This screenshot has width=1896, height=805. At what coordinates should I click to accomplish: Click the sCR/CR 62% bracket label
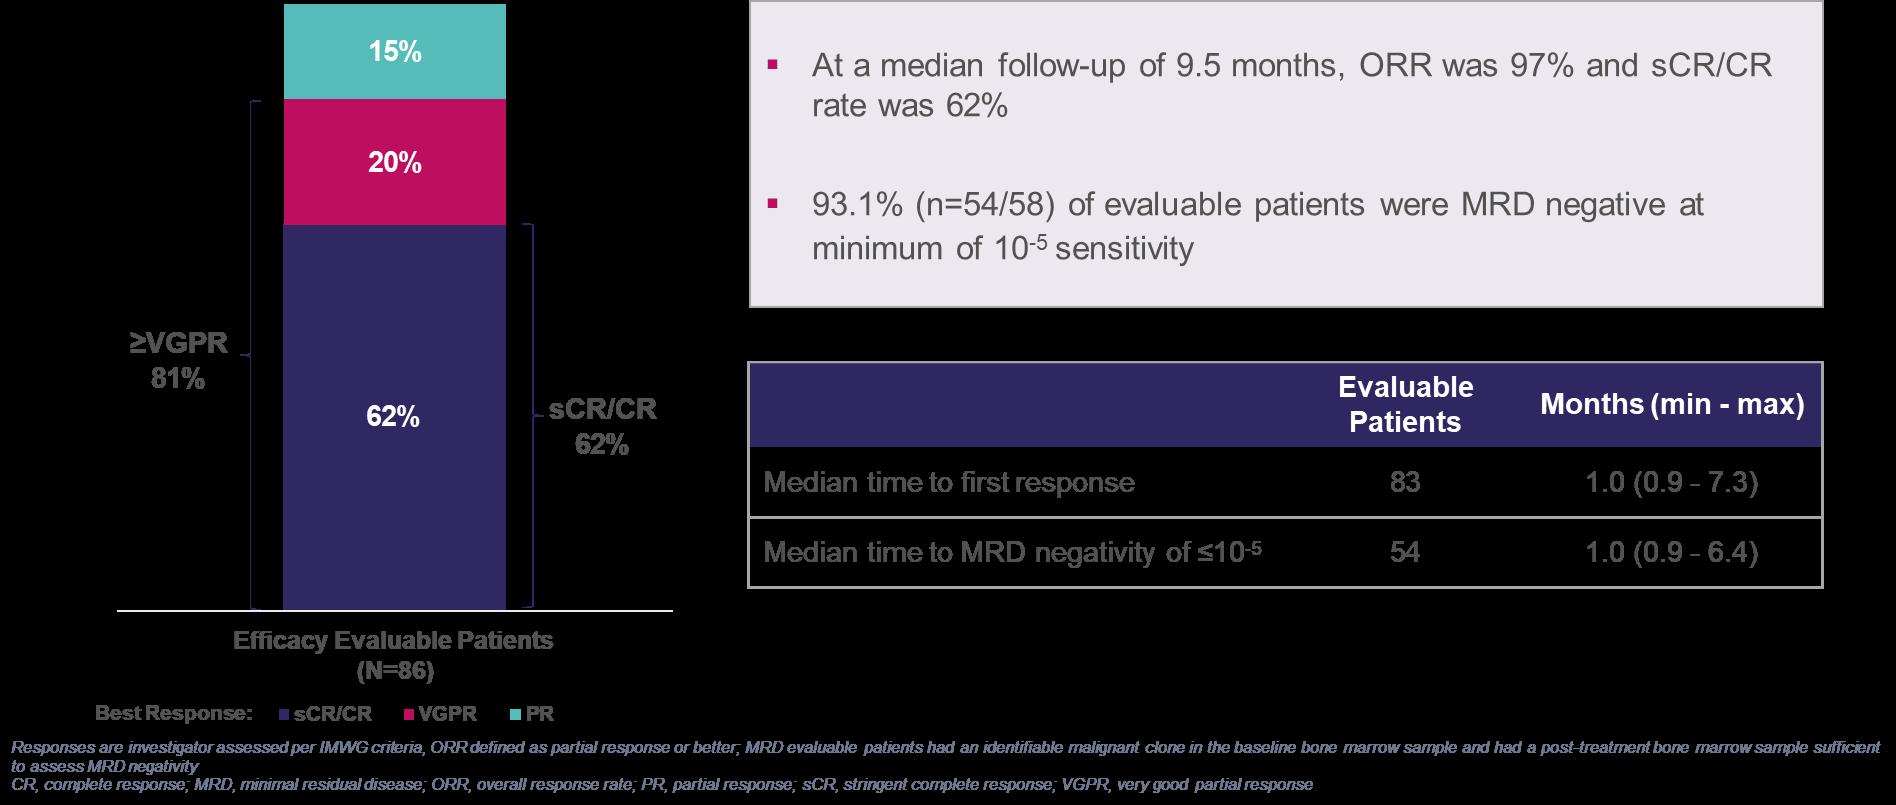pyautogui.click(x=603, y=428)
